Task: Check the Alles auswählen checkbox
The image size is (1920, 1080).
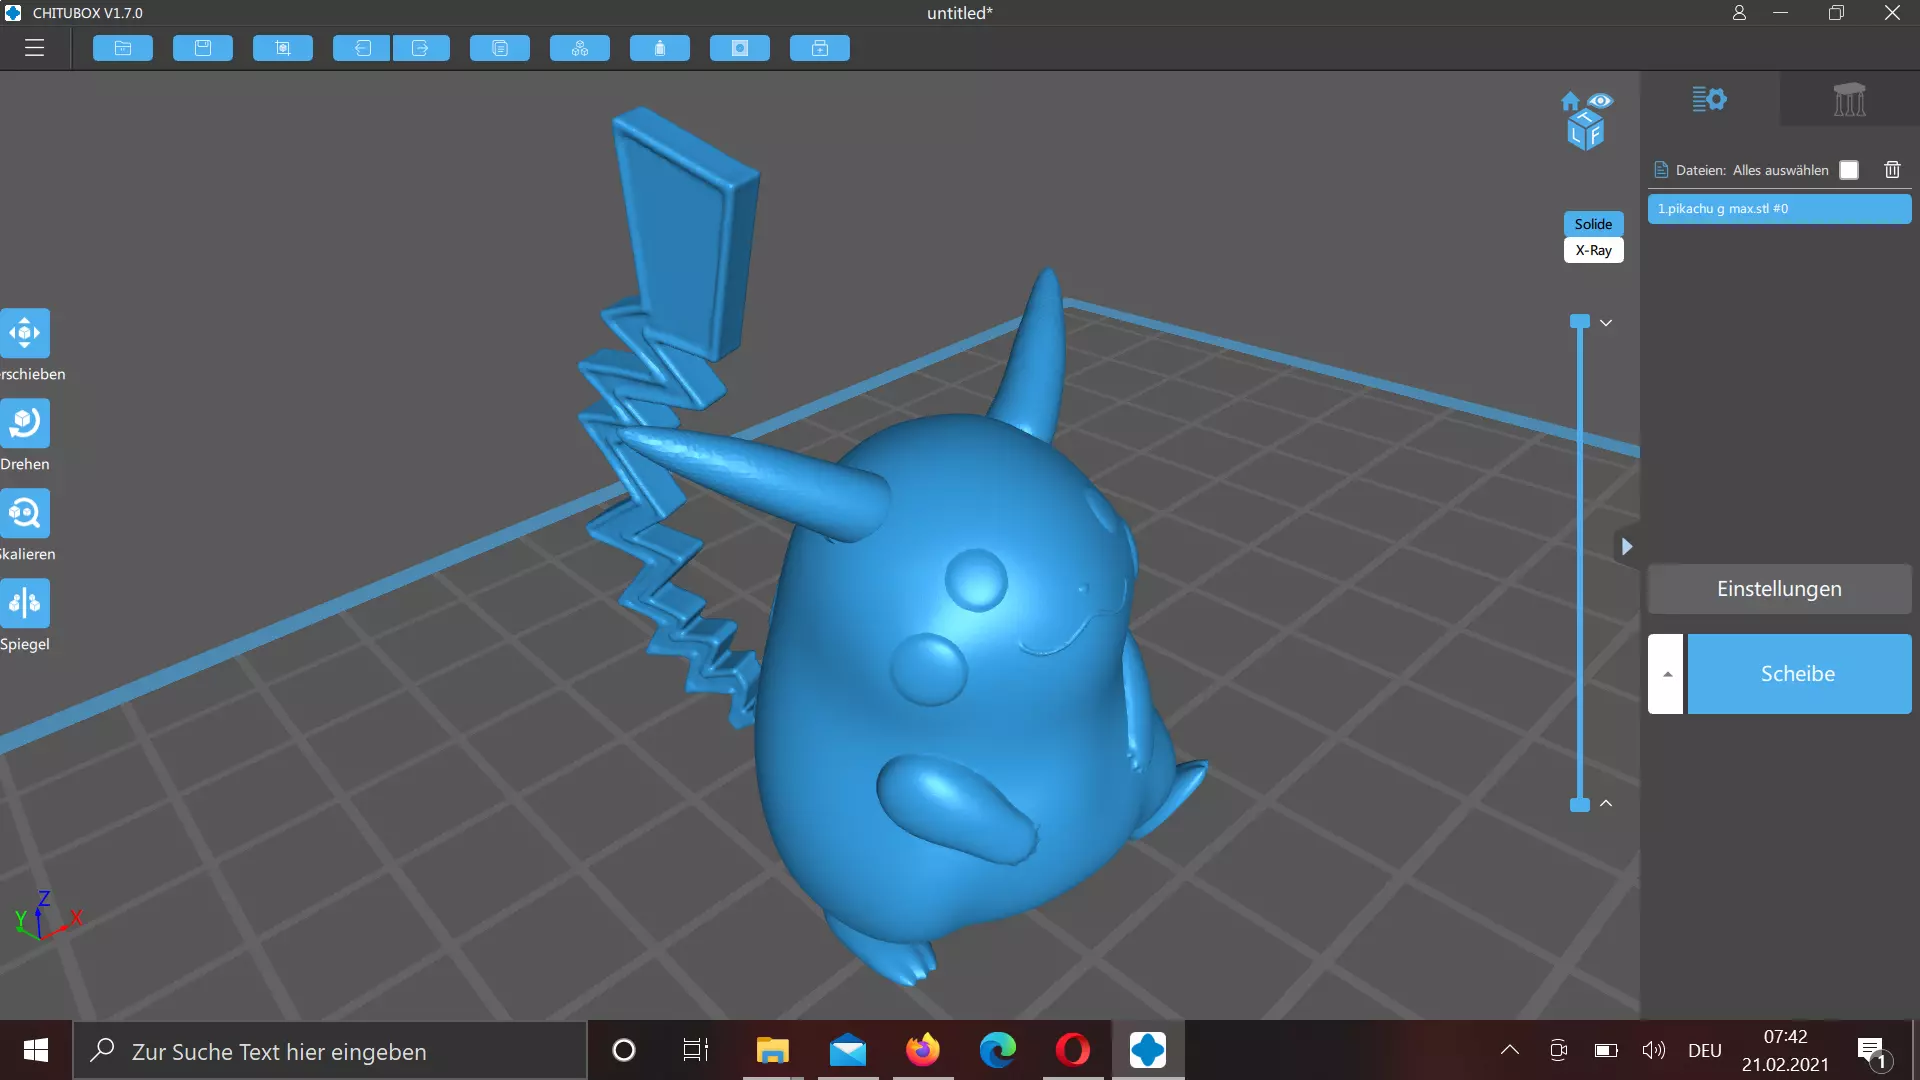Action: pos(1849,170)
